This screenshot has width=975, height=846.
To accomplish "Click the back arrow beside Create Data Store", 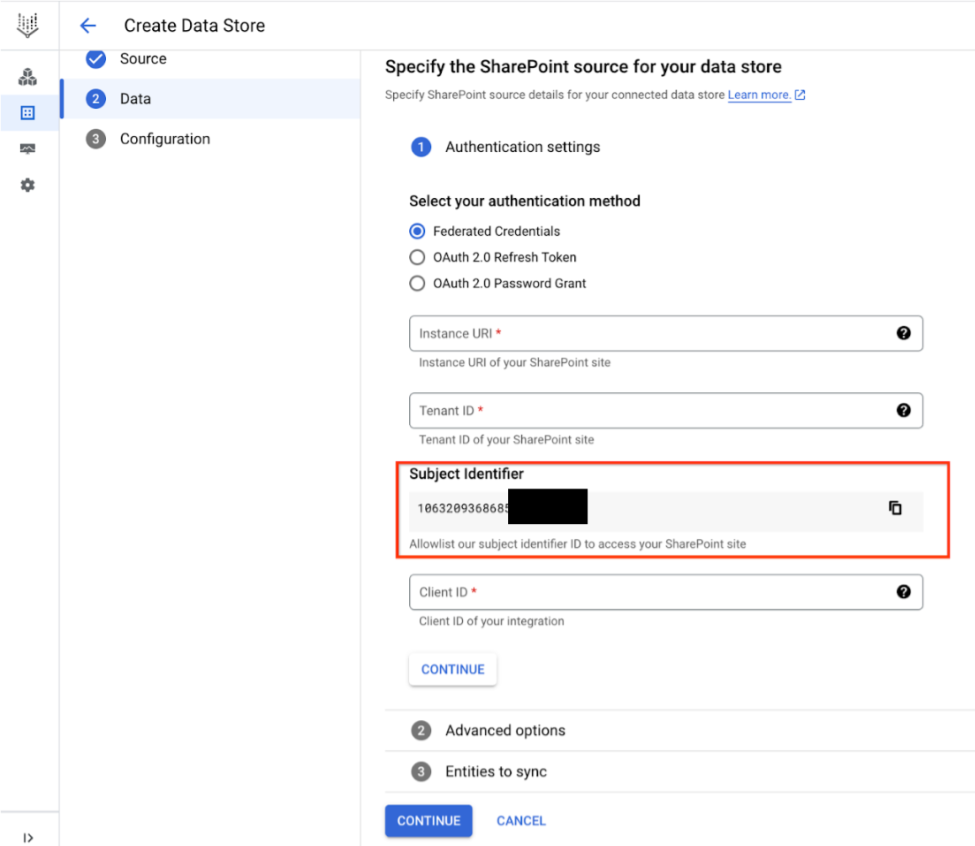I will [88, 25].
